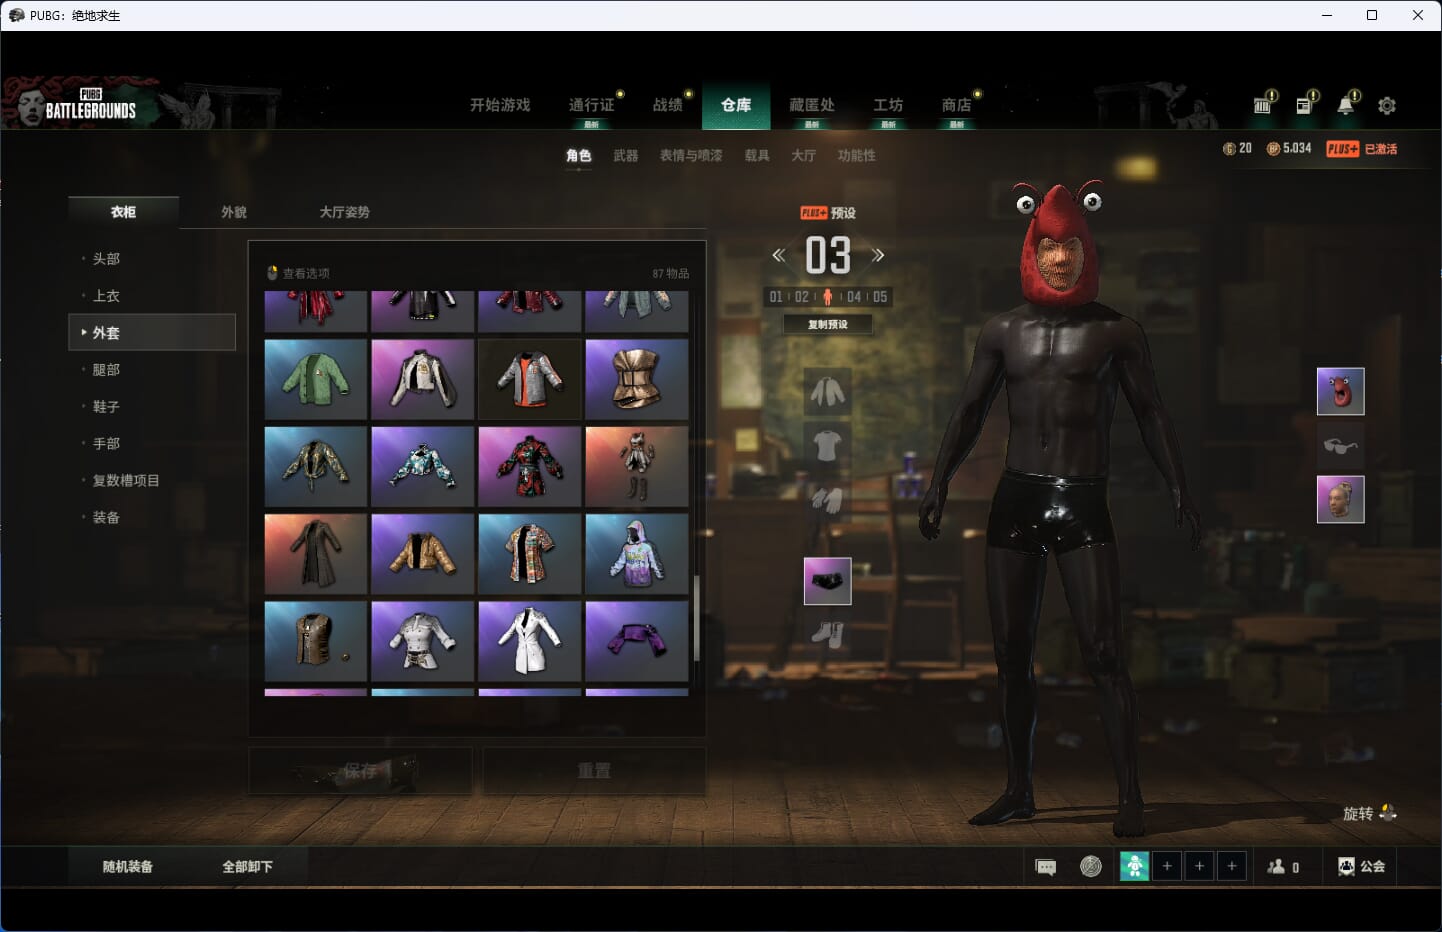The image size is (1442, 932).
Task: Click the radar circle icon
Action: (x=1091, y=866)
